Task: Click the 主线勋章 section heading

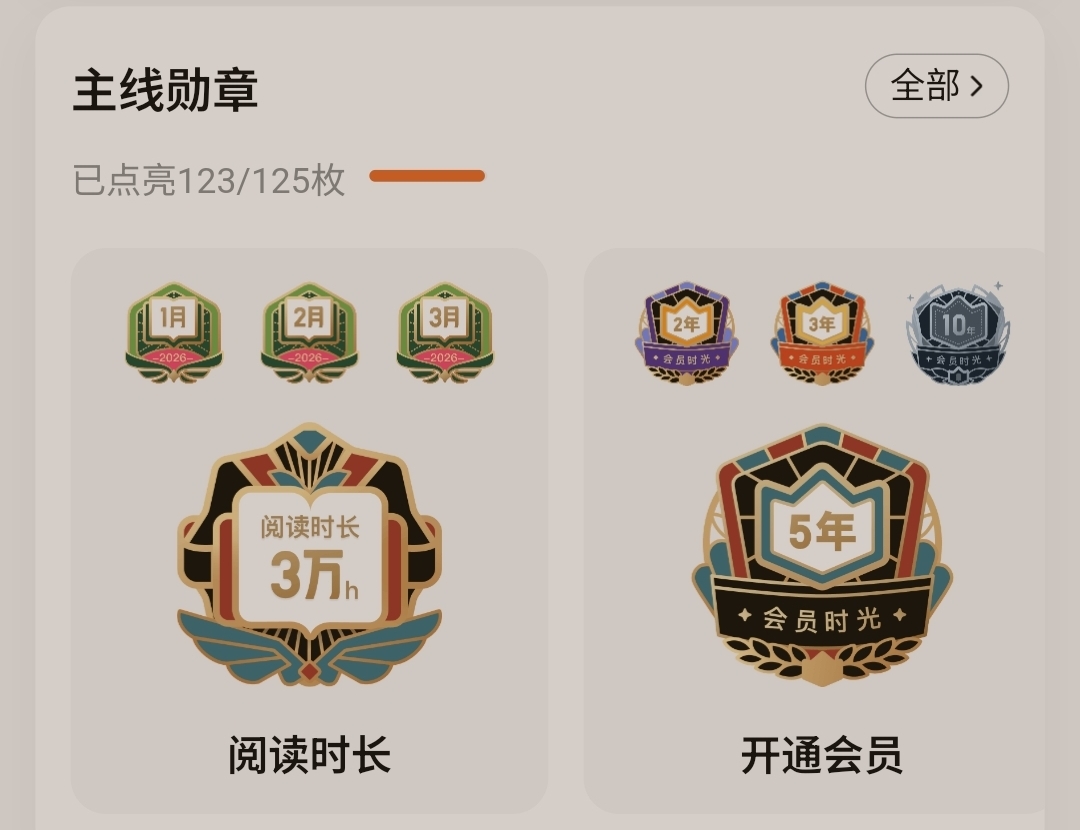Action: click(165, 90)
